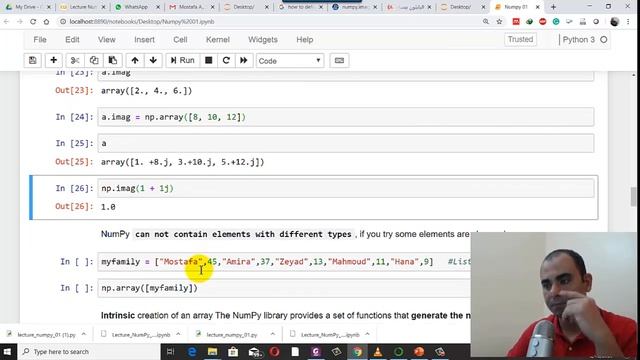The image size is (640, 360).
Task: Open the Widgets menu
Action: tap(263, 40)
